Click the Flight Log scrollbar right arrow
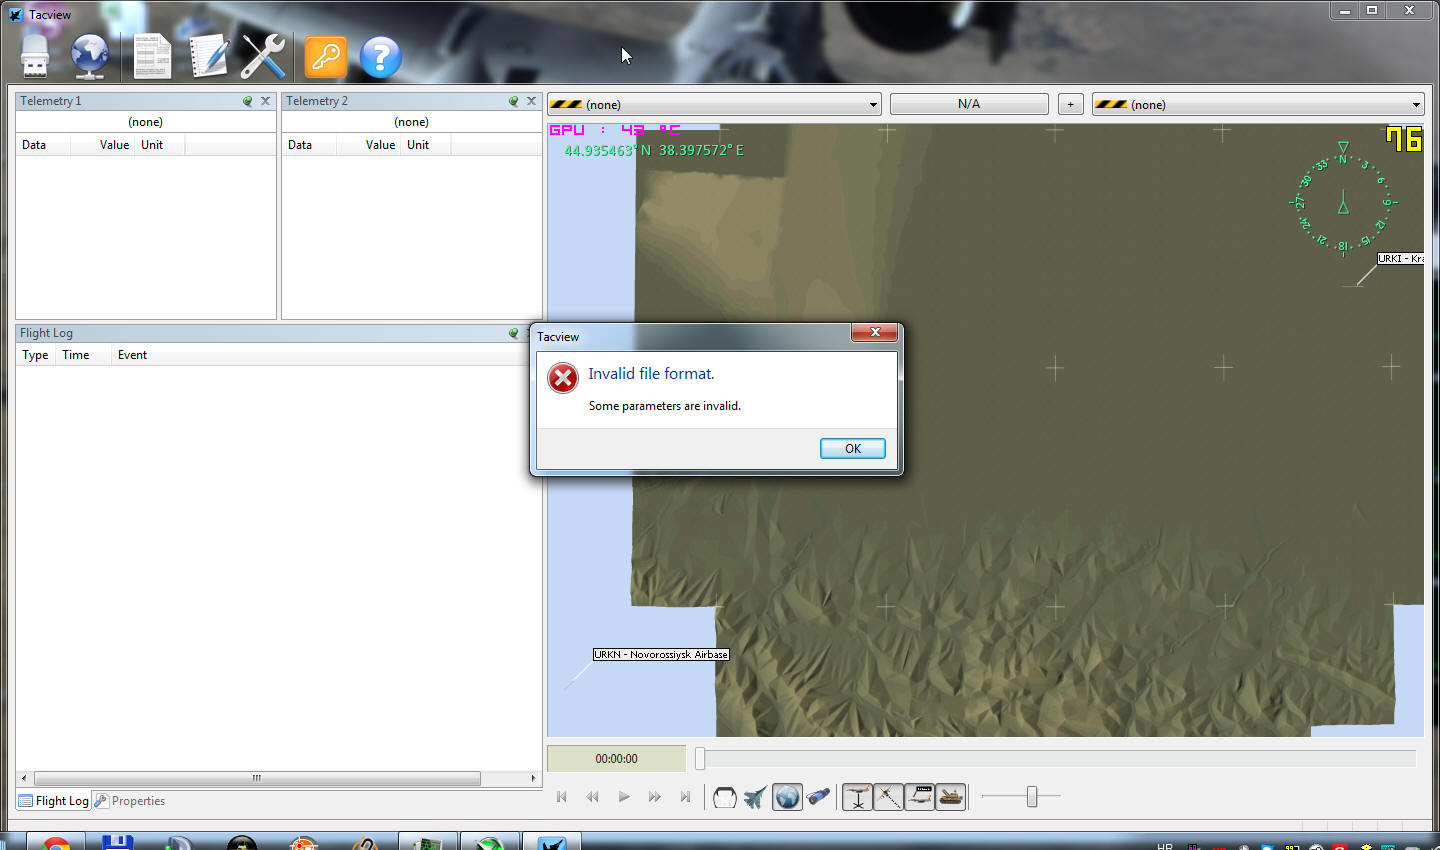 533,778
